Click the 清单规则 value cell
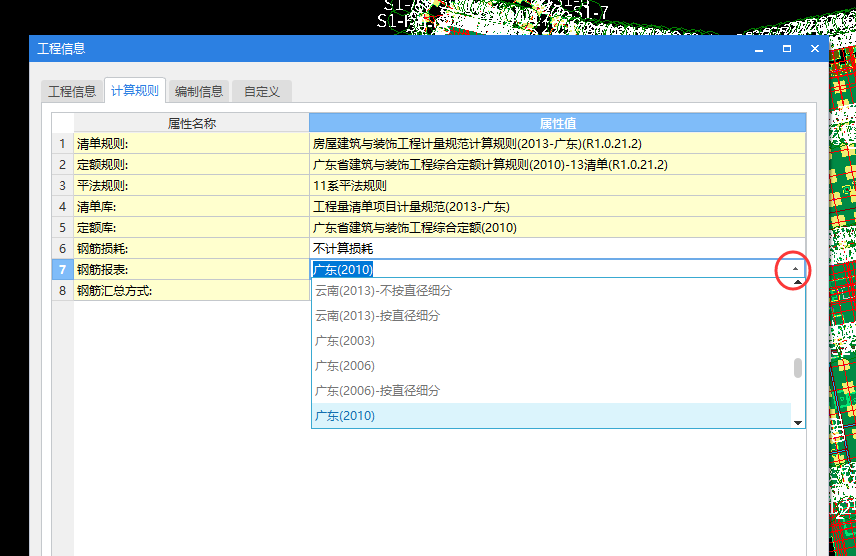 coord(557,144)
